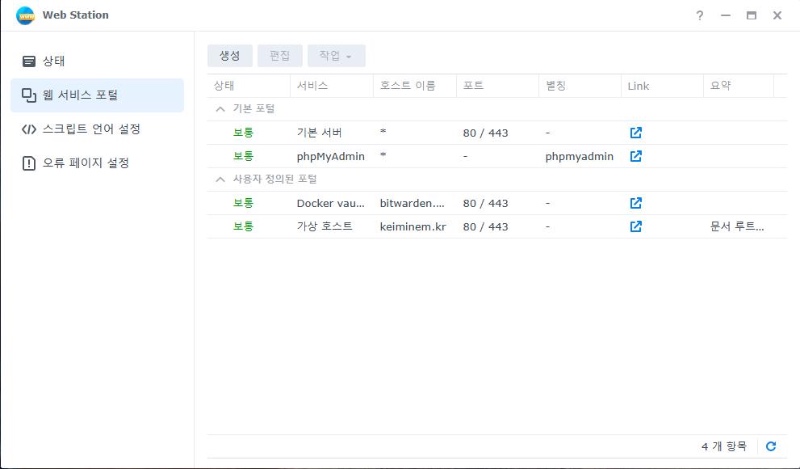Collapse the 사용자 정의된 포털 group
The height and width of the screenshot is (469, 800).
click(220, 179)
